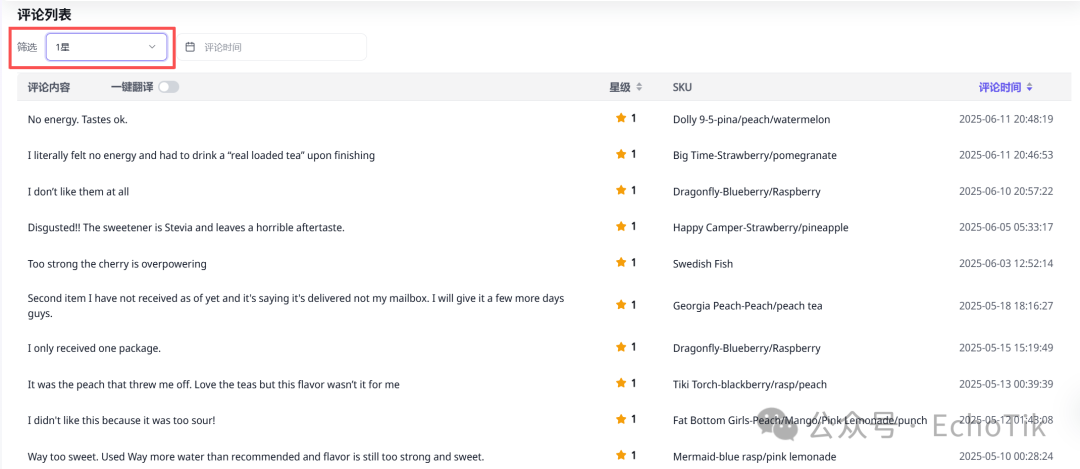Screen dimensions: 1080x469
Task: Click the star icon on the Swedish Fish review
Action: coord(621,262)
